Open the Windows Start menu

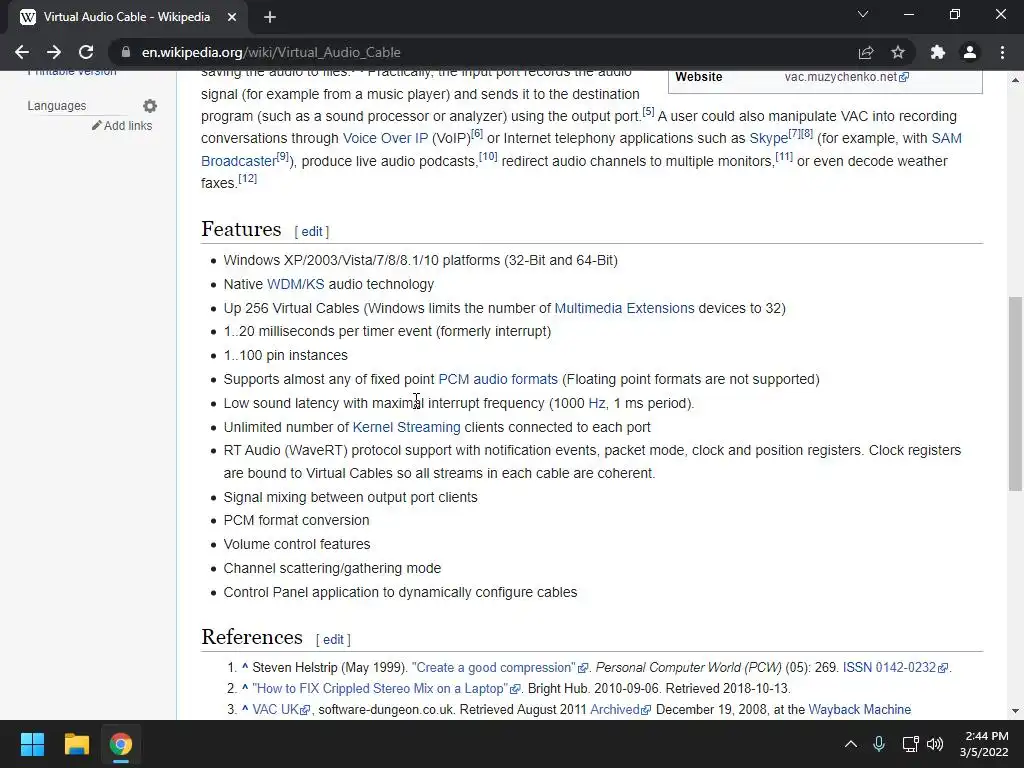tap(33, 744)
